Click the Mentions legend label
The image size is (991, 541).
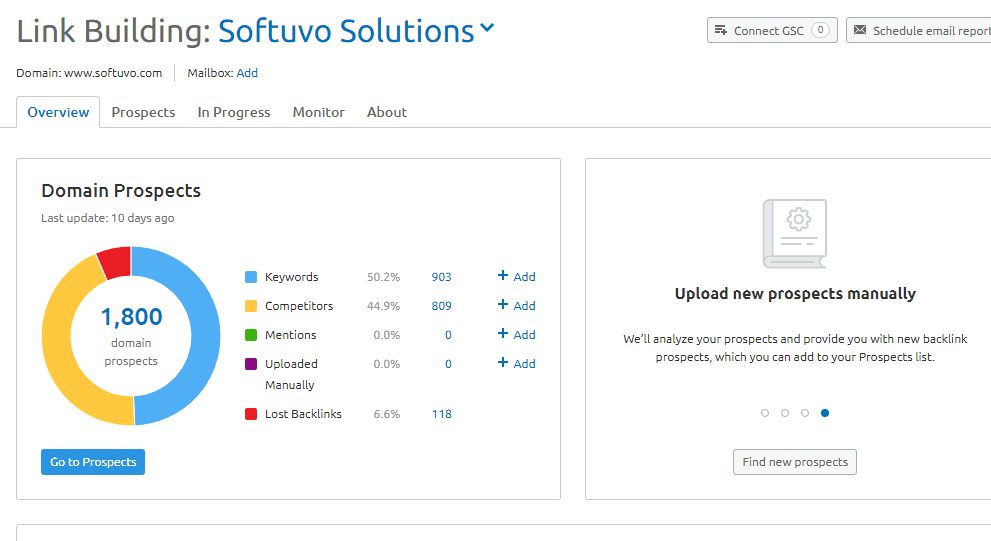291,335
